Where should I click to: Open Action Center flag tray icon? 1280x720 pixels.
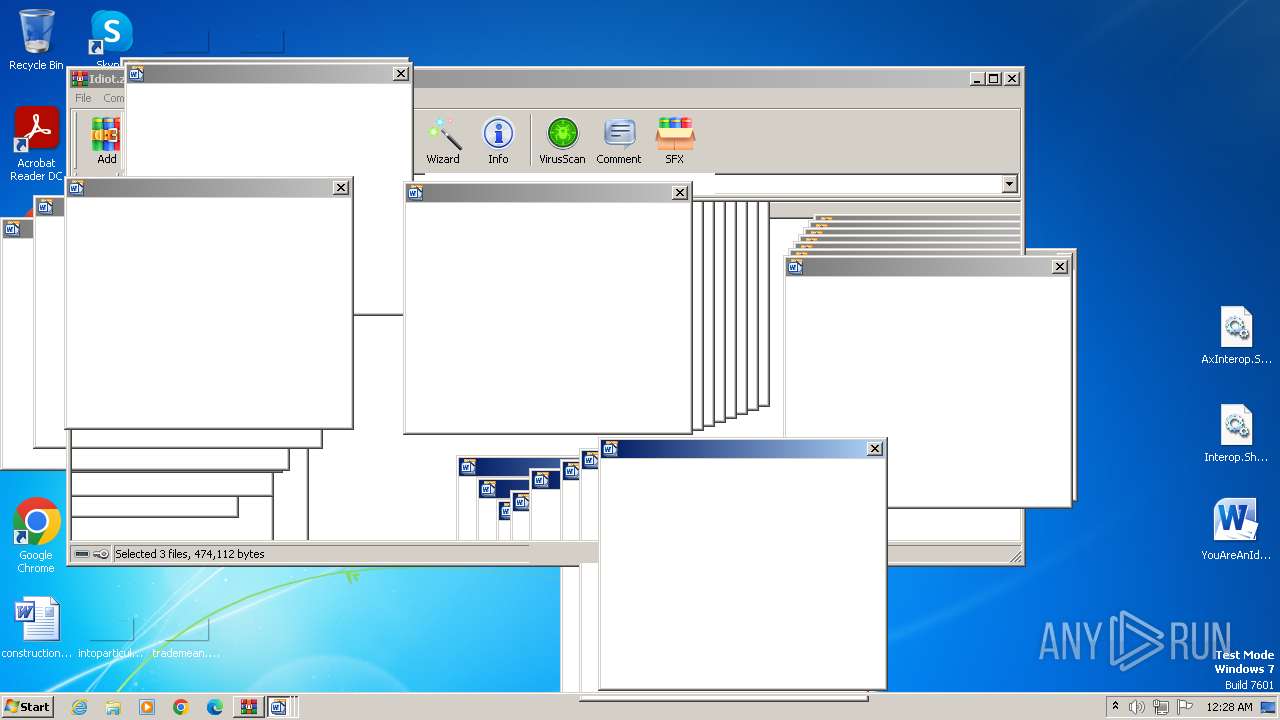[x=1185, y=707]
